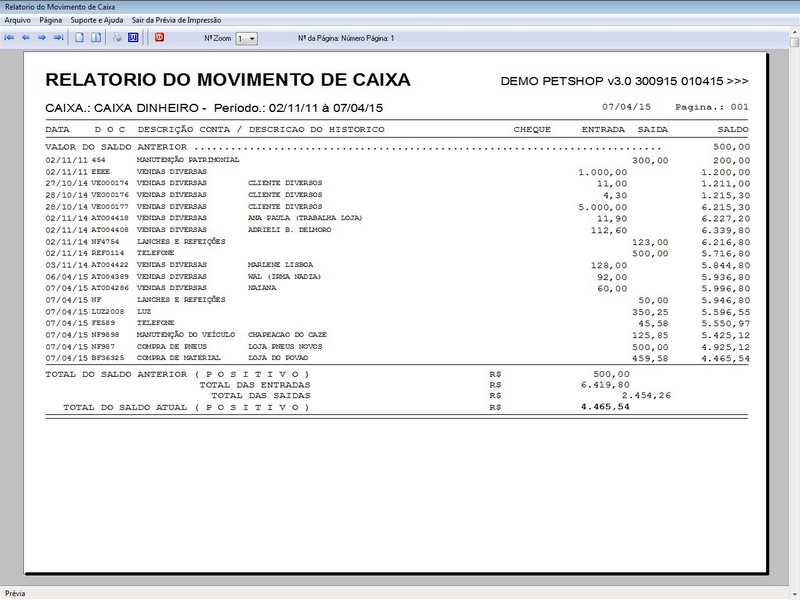The image size is (800, 600).
Task: Click NAIANA entry
Action: coord(262,288)
